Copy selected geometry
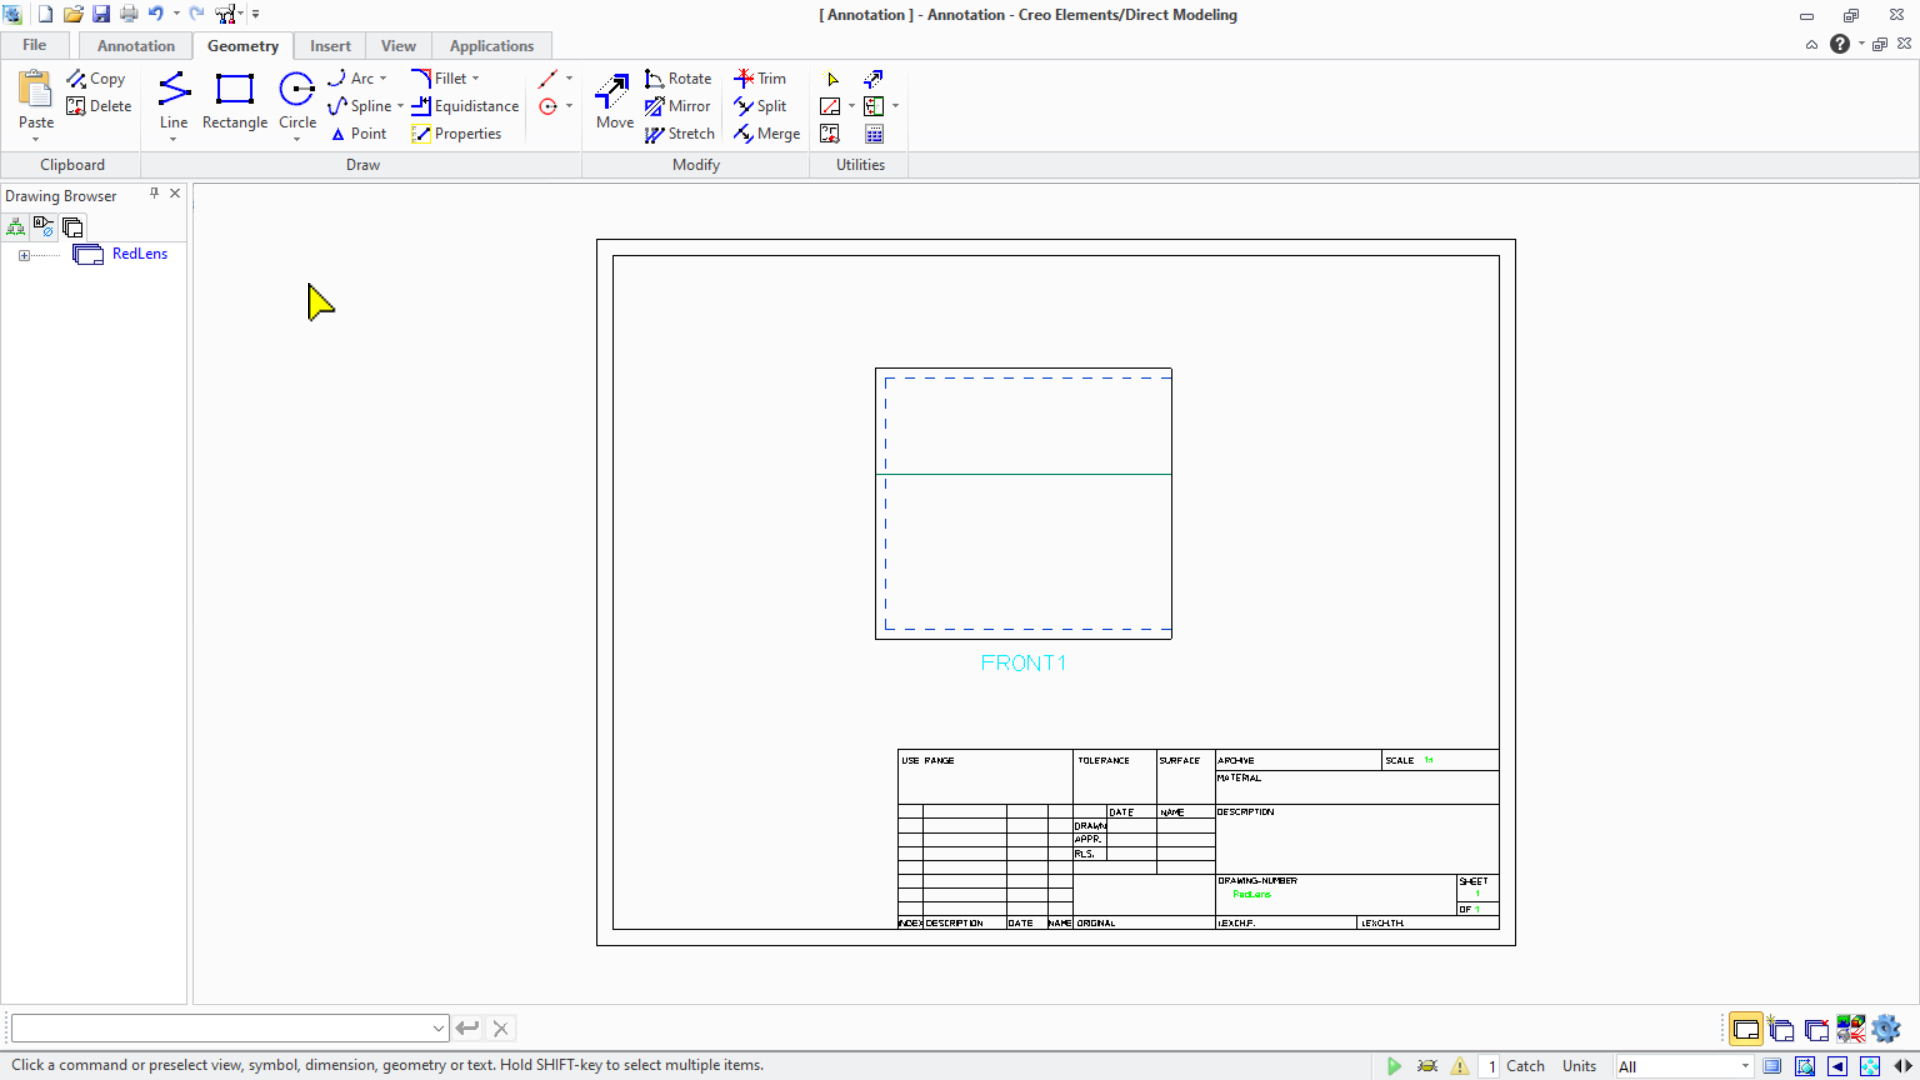Viewport: 1920px width, 1080px height. pos(96,78)
